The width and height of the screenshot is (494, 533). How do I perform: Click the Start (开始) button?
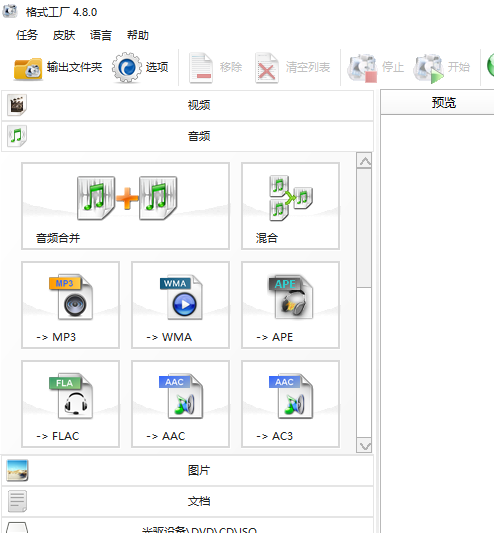click(x=442, y=68)
